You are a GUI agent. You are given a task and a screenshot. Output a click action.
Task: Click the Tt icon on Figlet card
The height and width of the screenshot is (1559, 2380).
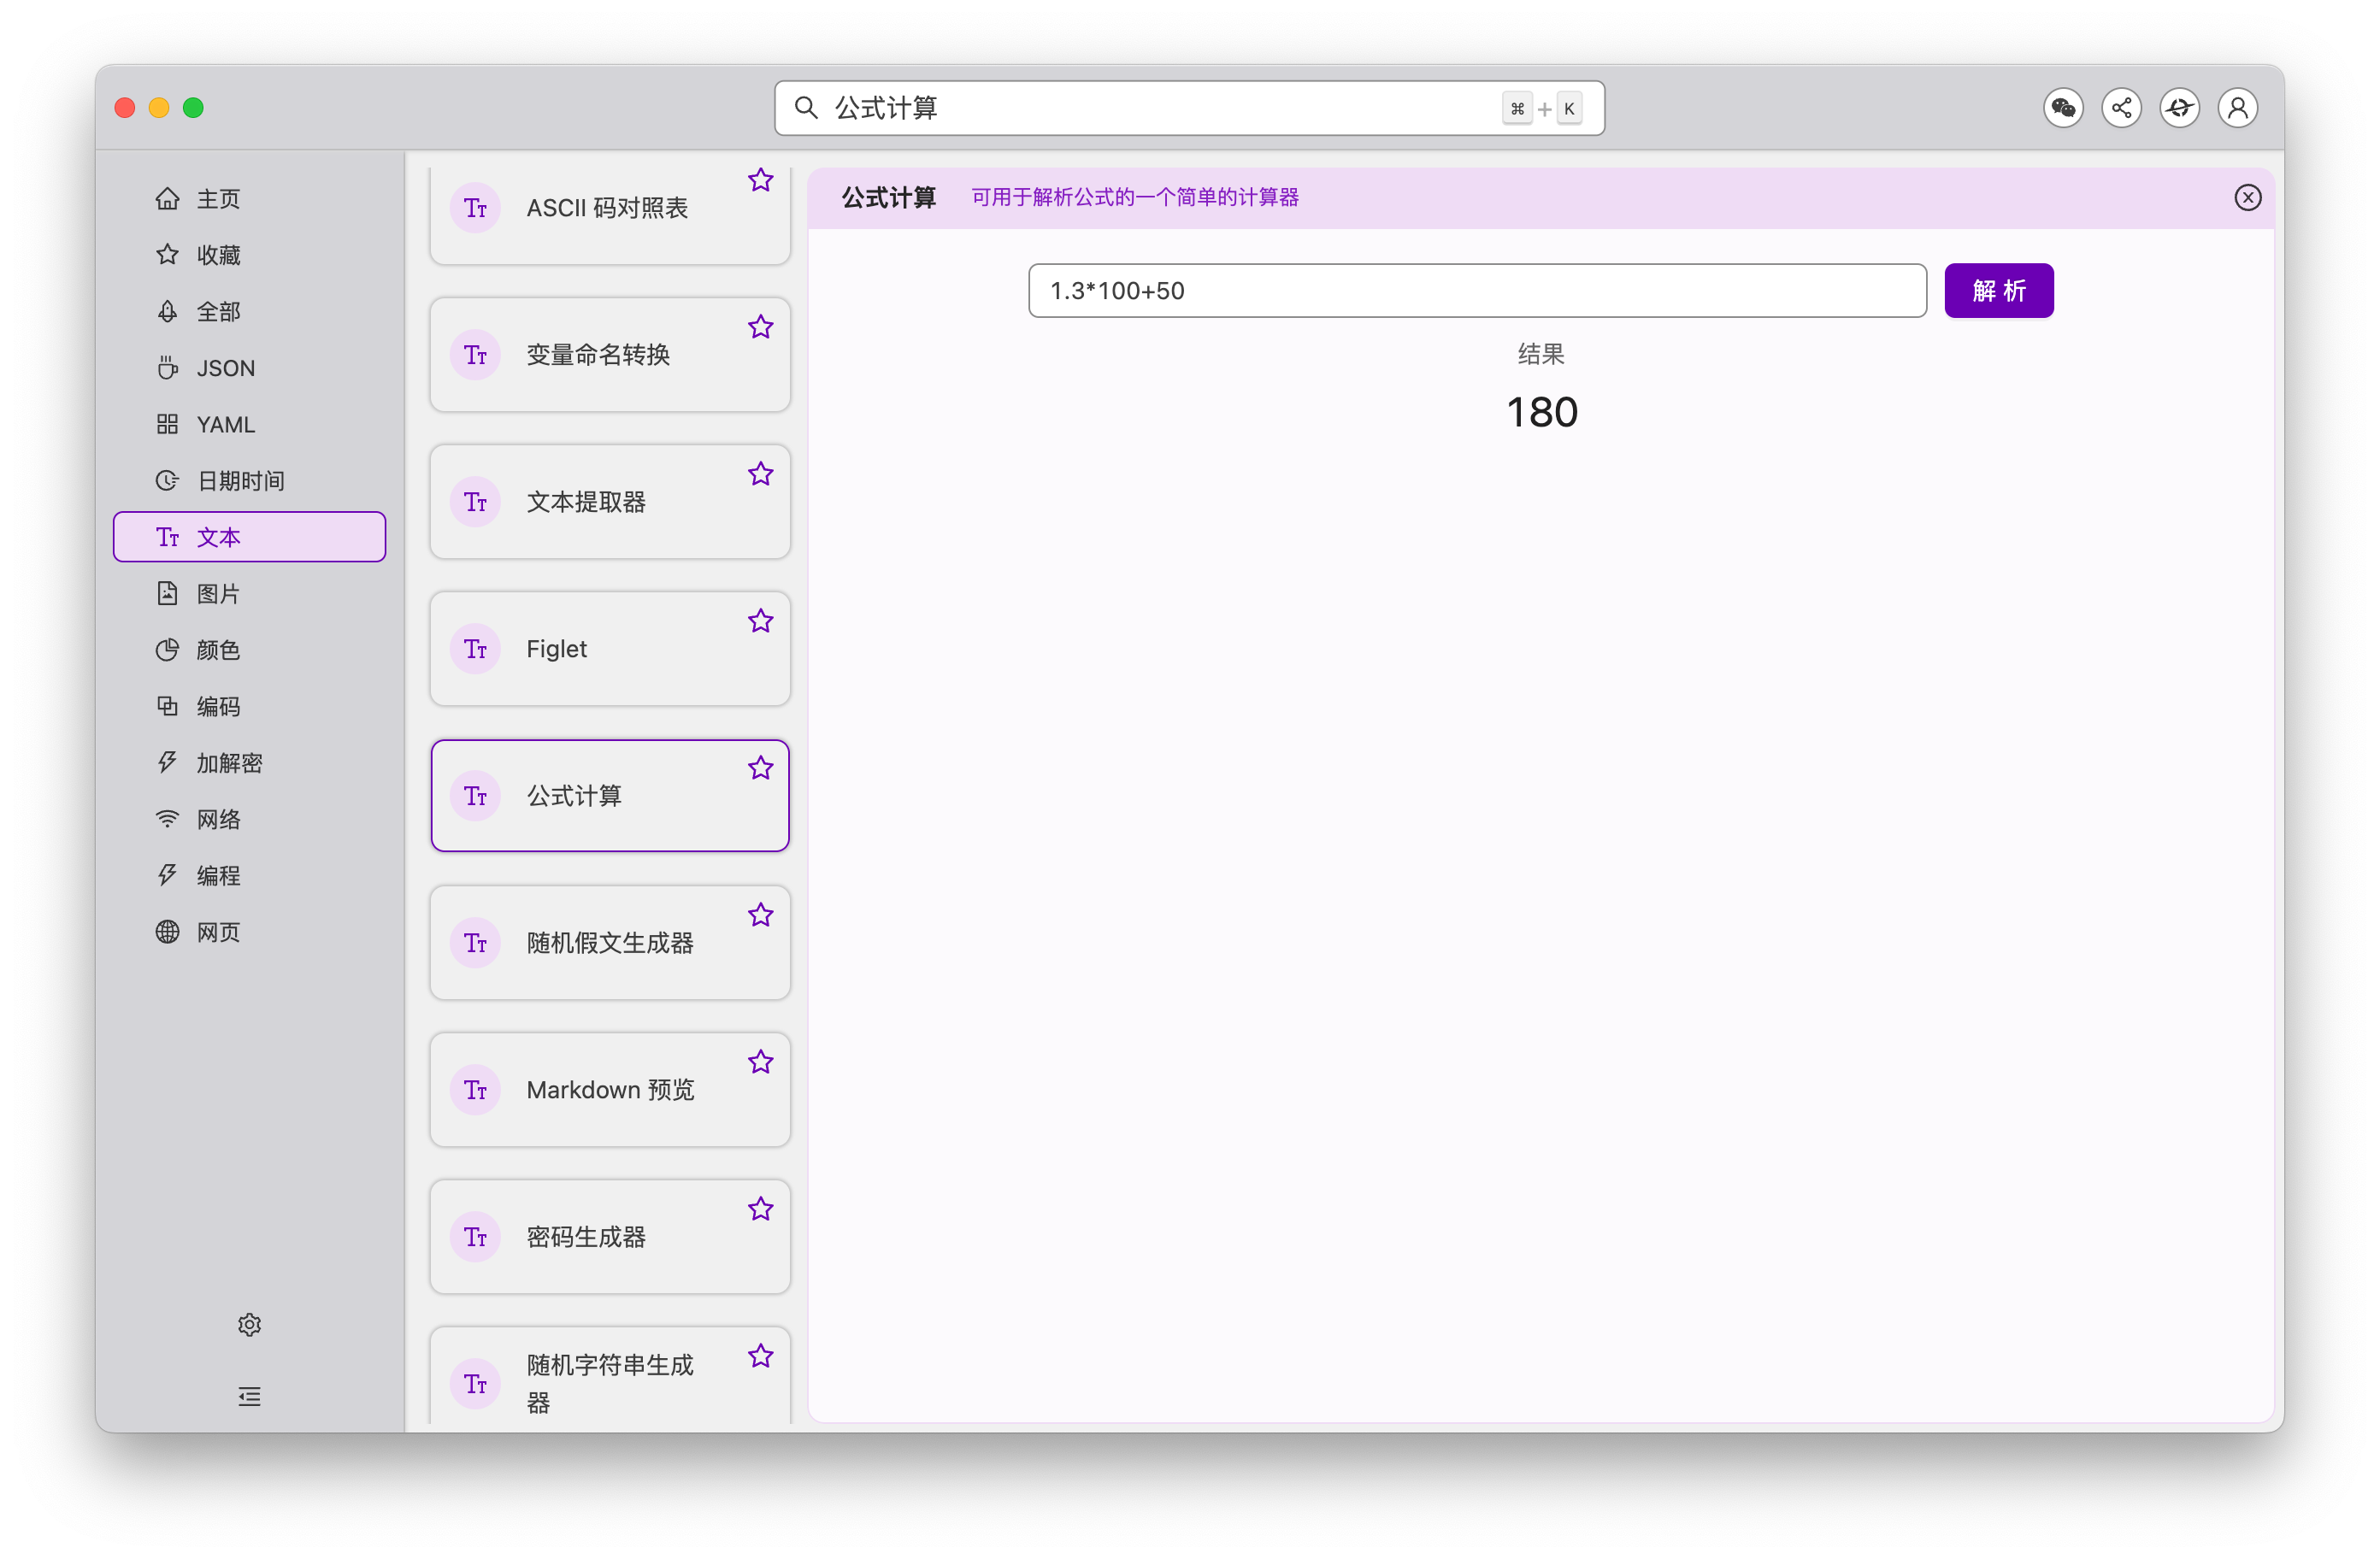pyautogui.click(x=475, y=649)
